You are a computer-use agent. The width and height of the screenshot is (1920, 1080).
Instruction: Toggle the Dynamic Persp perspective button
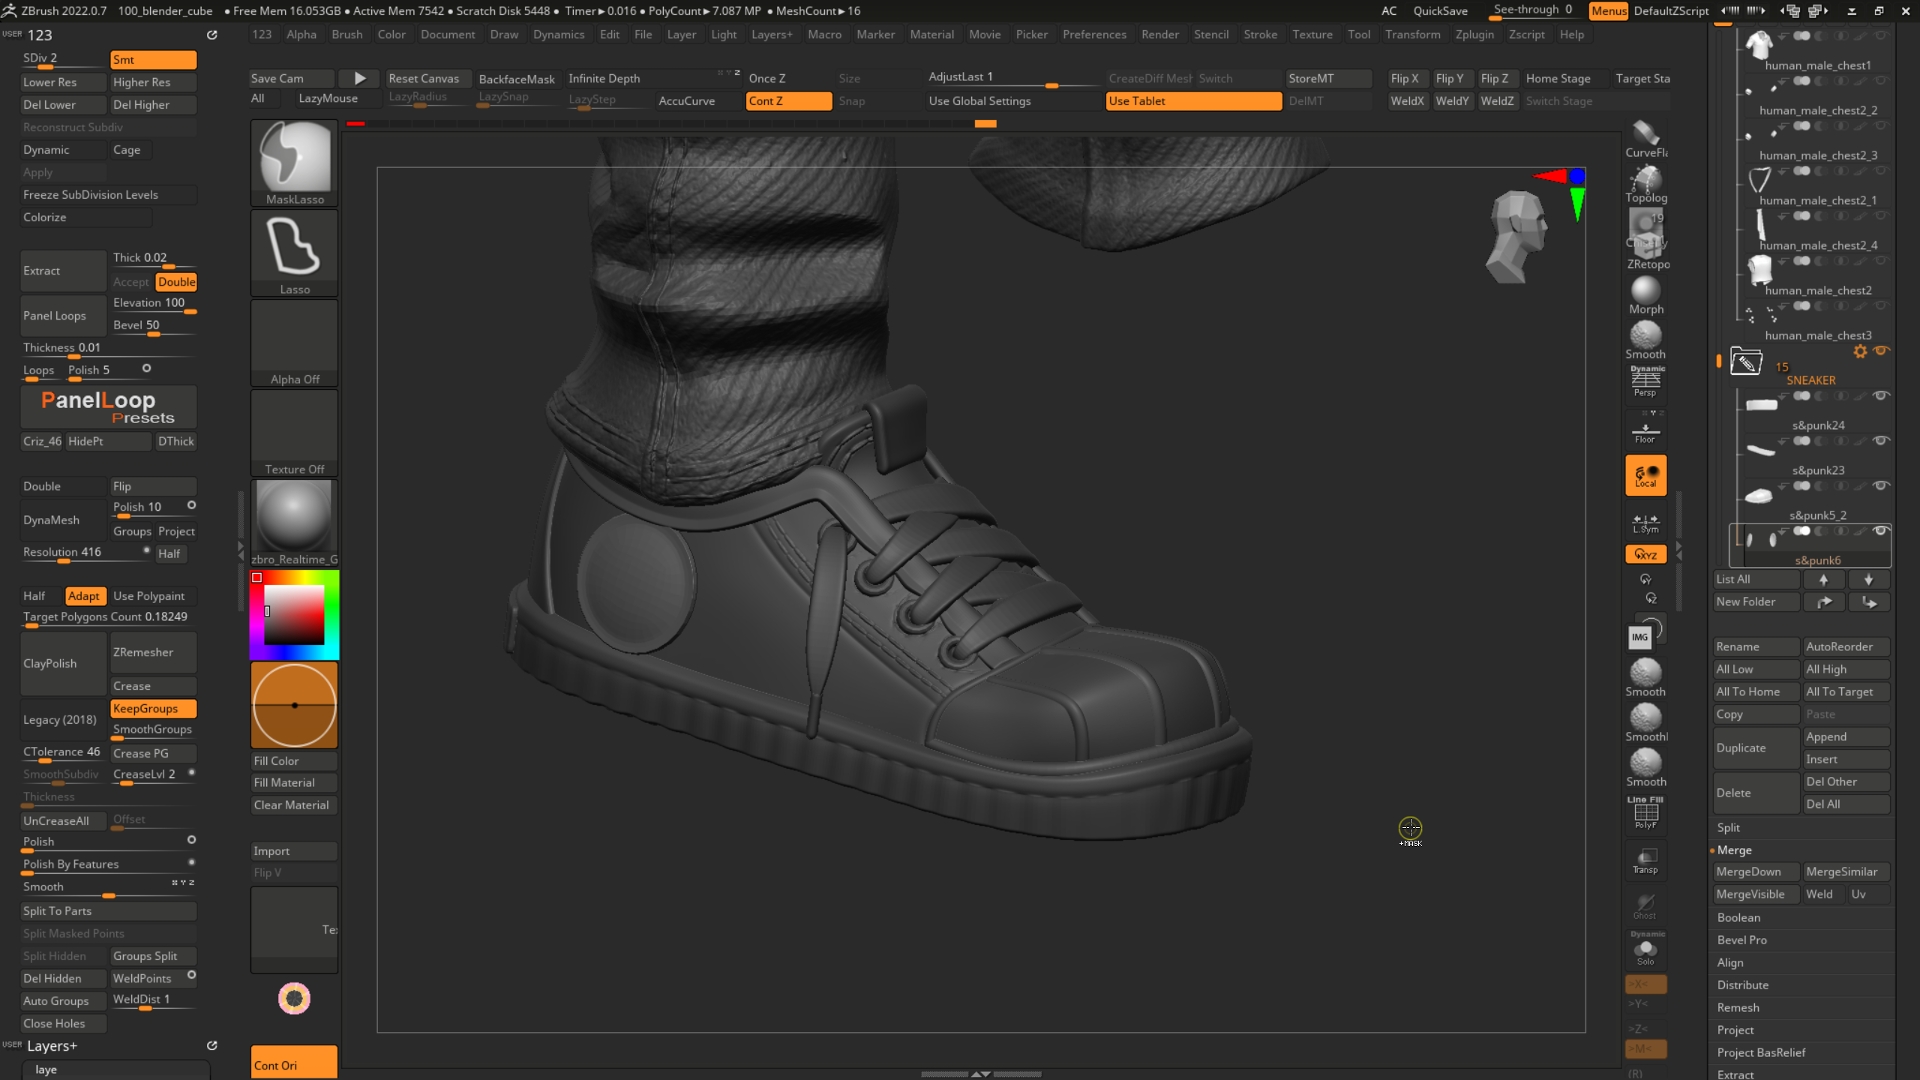(1645, 381)
